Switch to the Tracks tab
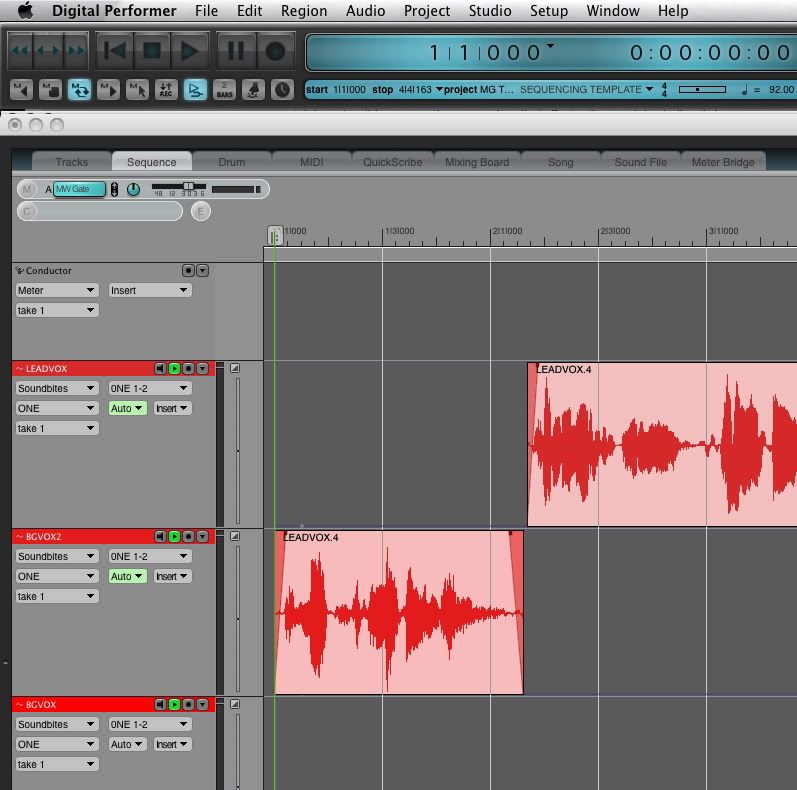The image size is (797, 790). (72, 162)
